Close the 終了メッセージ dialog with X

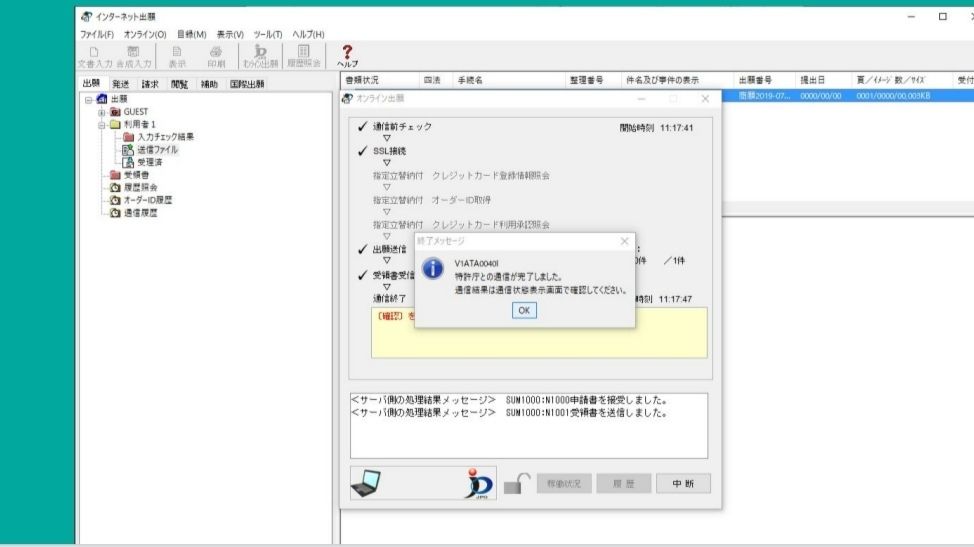pyautogui.click(x=625, y=242)
